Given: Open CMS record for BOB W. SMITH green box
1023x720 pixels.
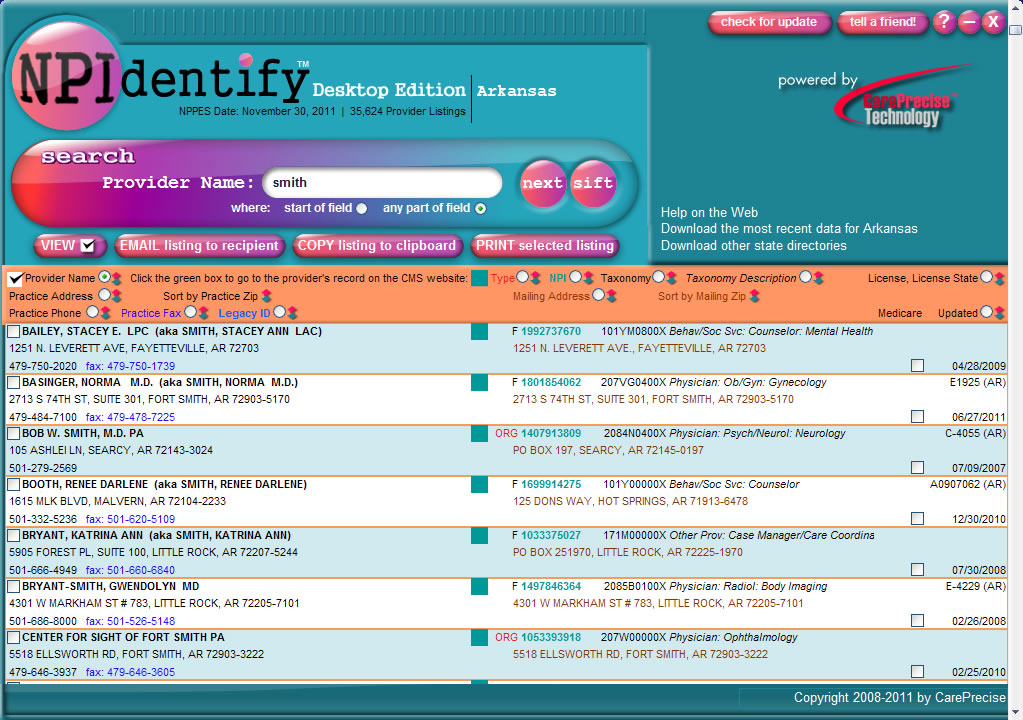Looking at the screenshot, I should [x=479, y=434].
